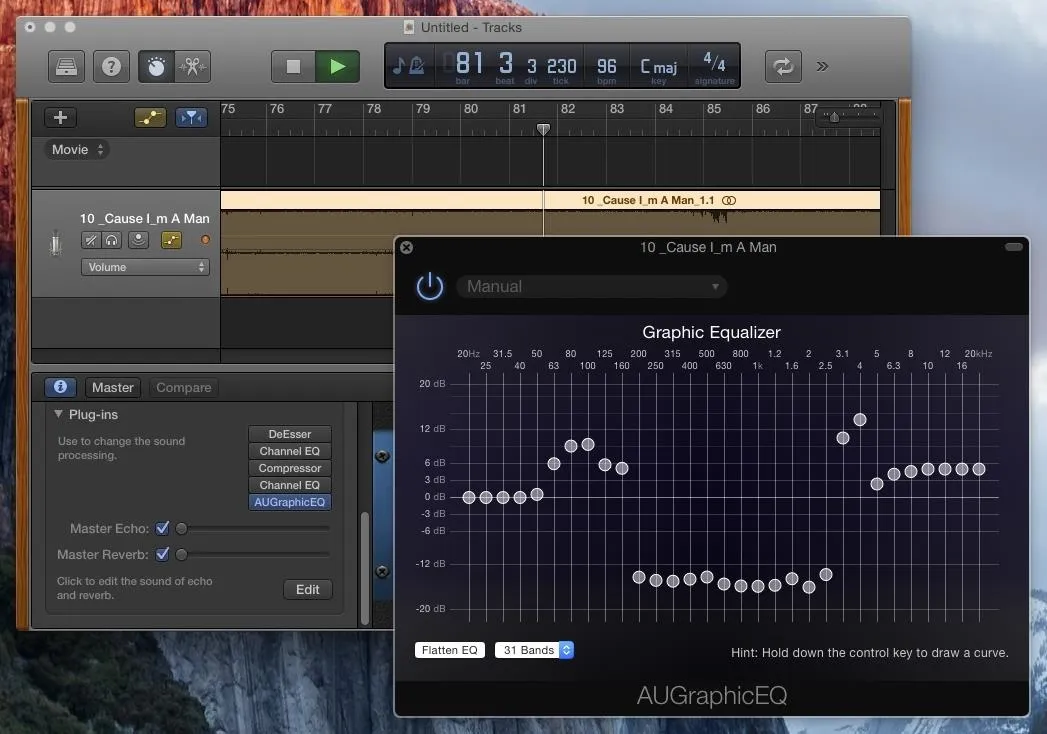
Task: Open the Library panel icon
Action: click(x=66, y=66)
